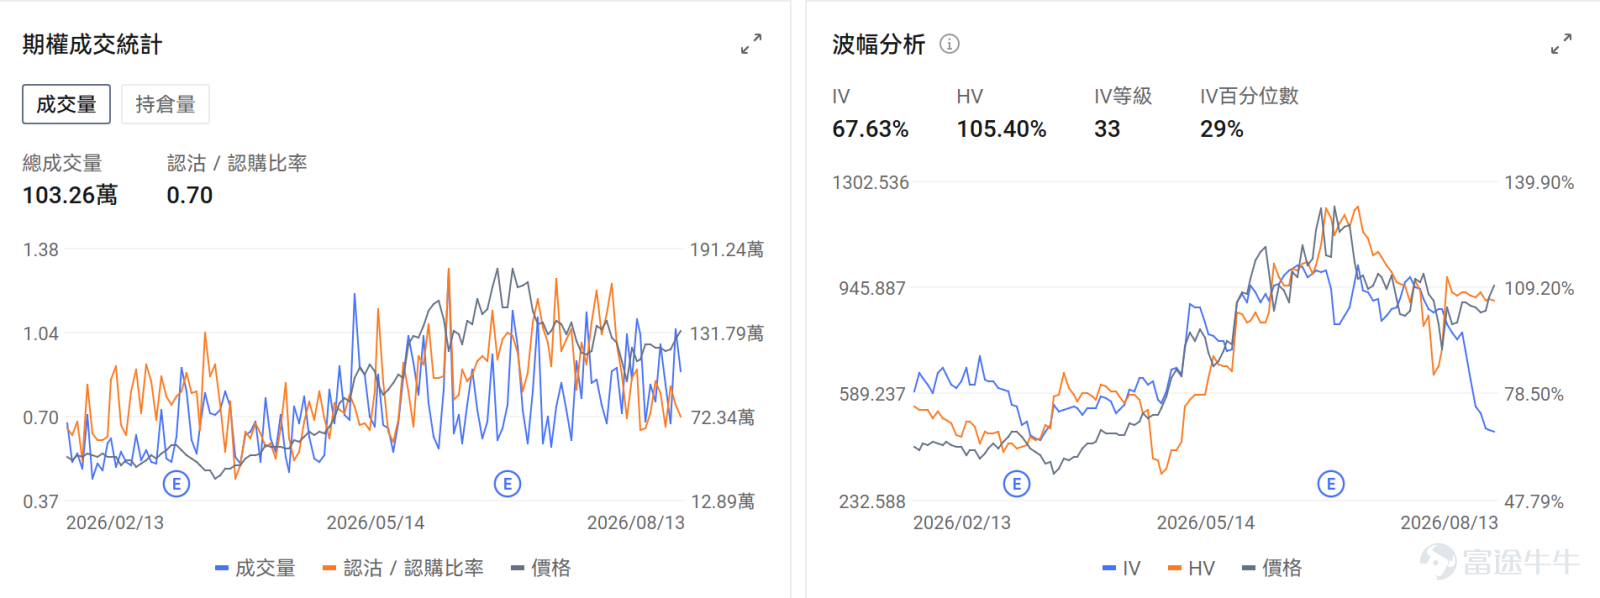Click the 589.237 price axis label
Screen dimensions: 1600x598
coord(872,394)
